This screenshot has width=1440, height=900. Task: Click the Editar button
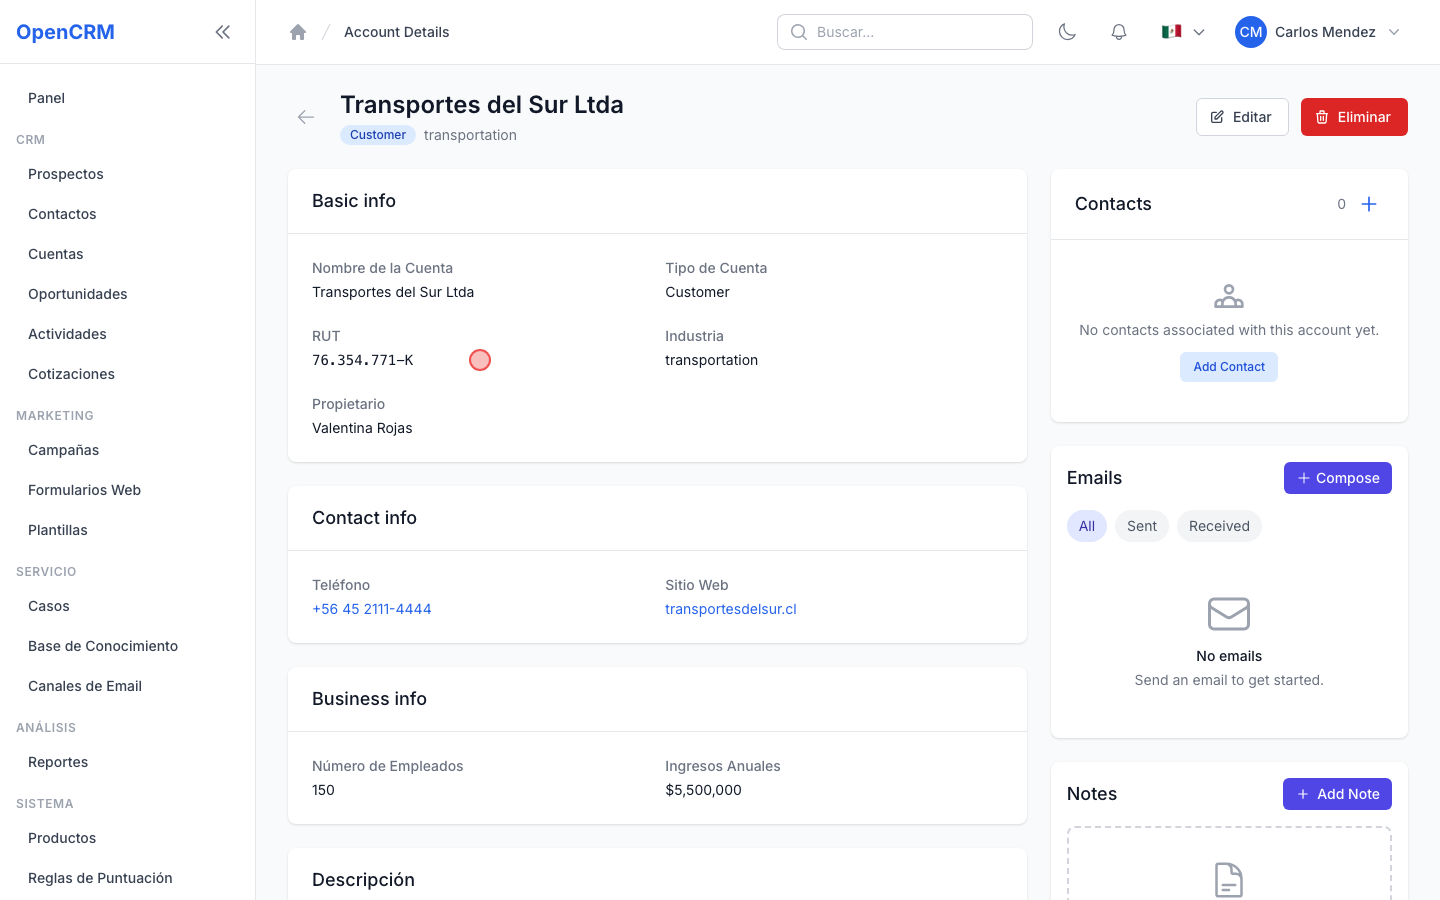1242,117
